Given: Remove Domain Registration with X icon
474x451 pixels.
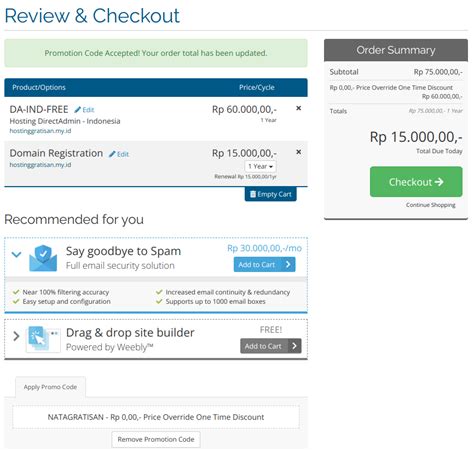Looking at the screenshot, I should point(299,152).
